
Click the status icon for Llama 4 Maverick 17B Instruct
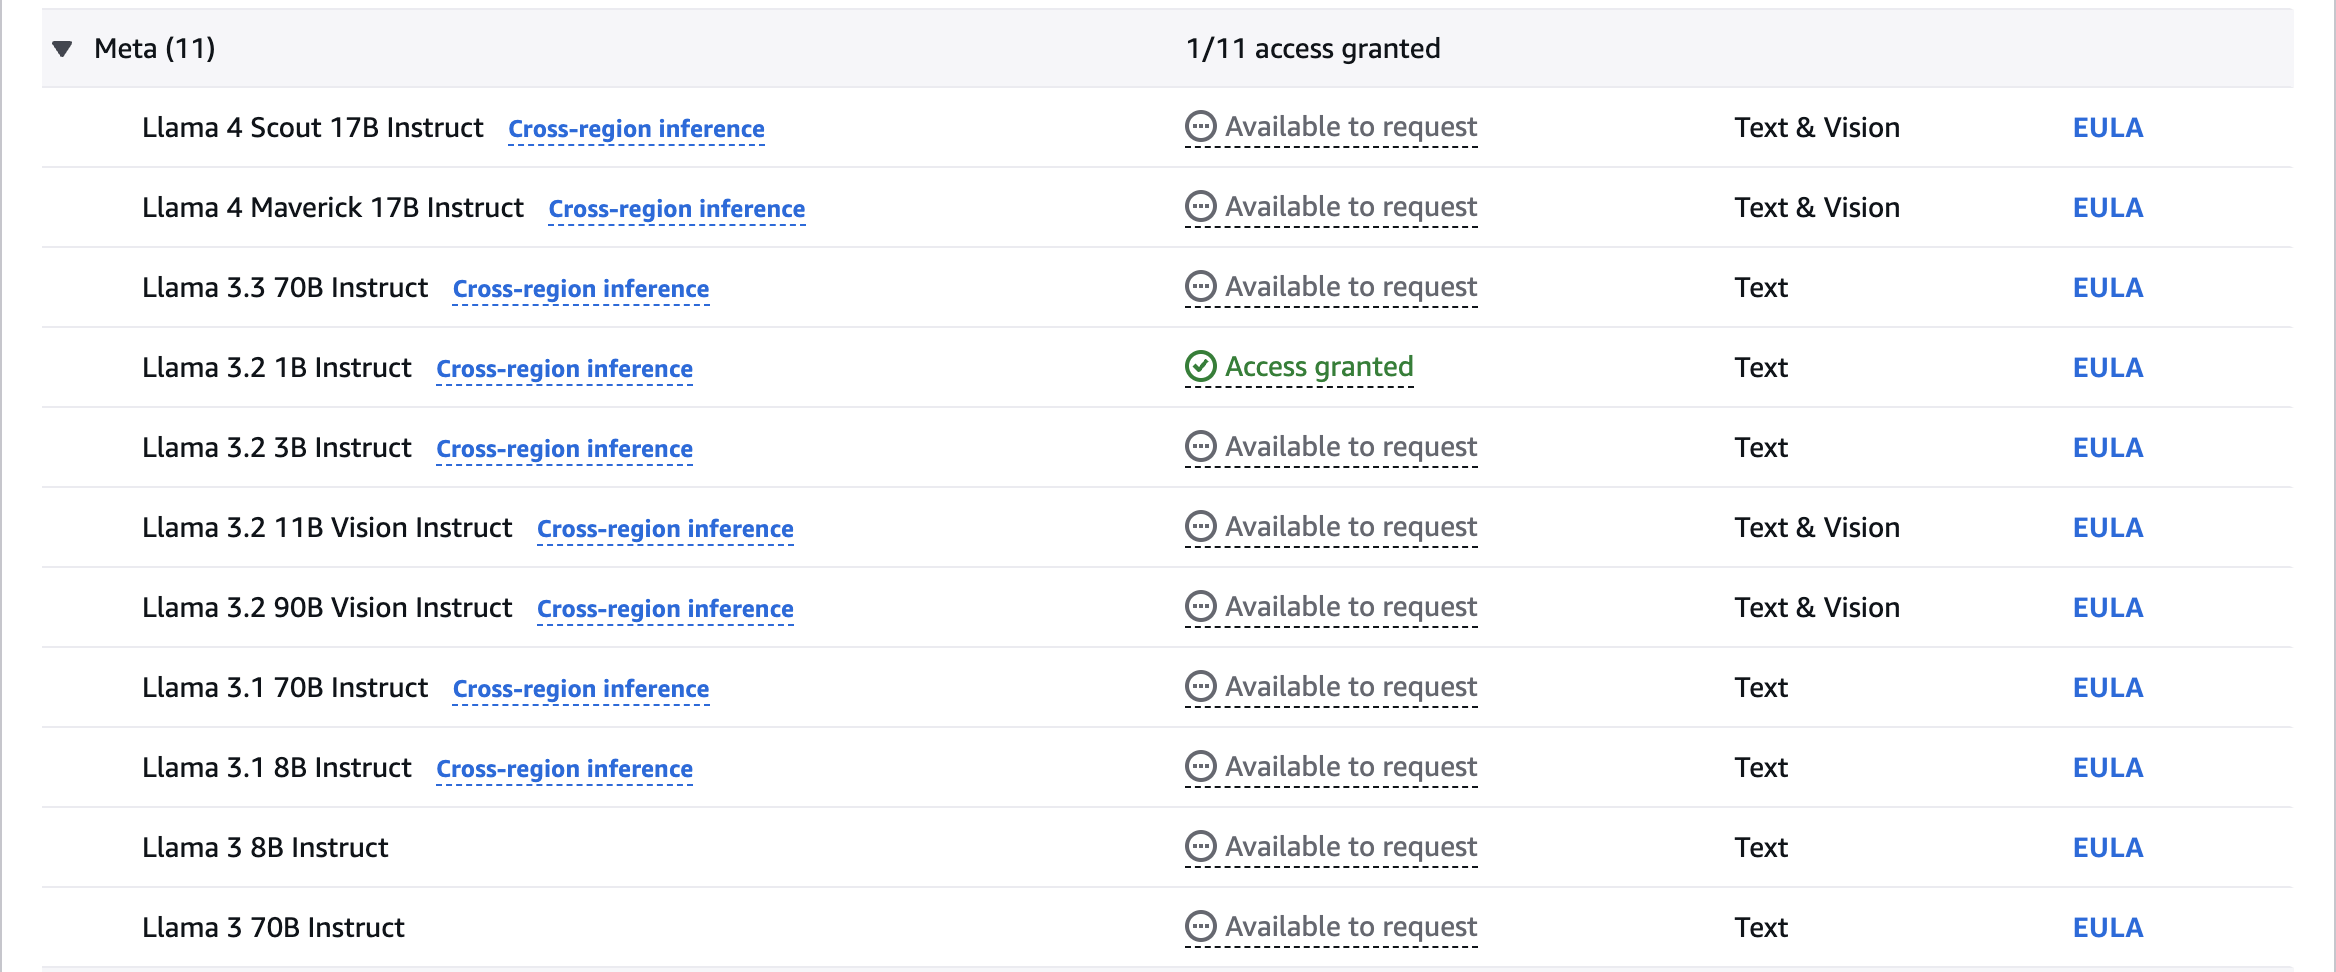[x=1200, y=207]
